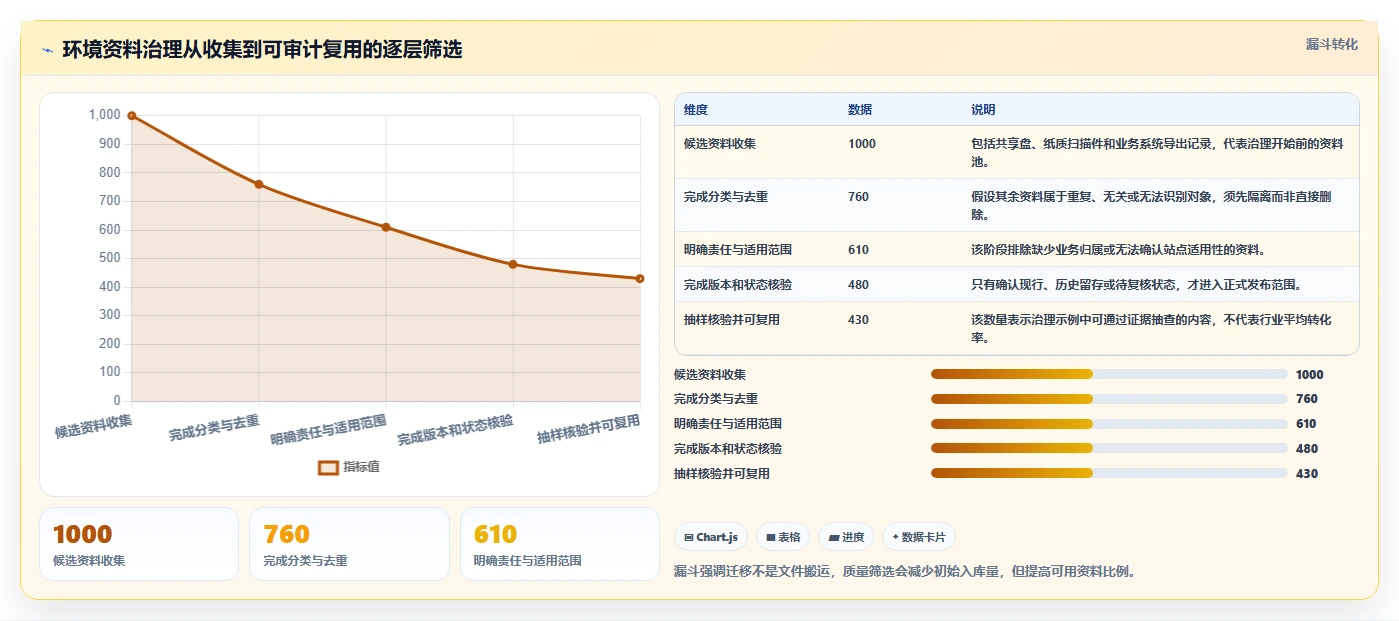Select the 数据卡片 tag

click(919, 537)
